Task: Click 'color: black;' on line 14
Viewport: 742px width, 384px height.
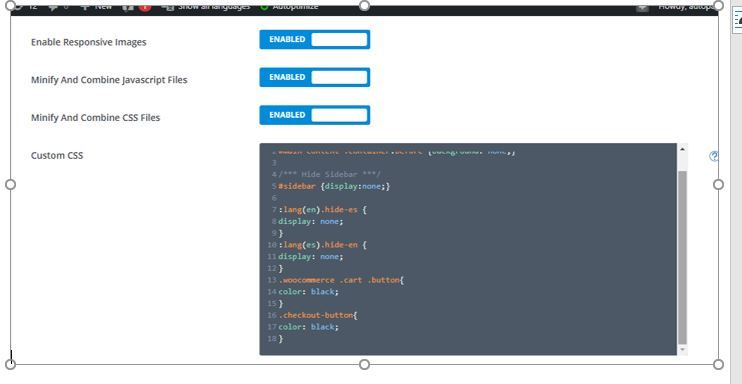Action: (x=309, y=292)
